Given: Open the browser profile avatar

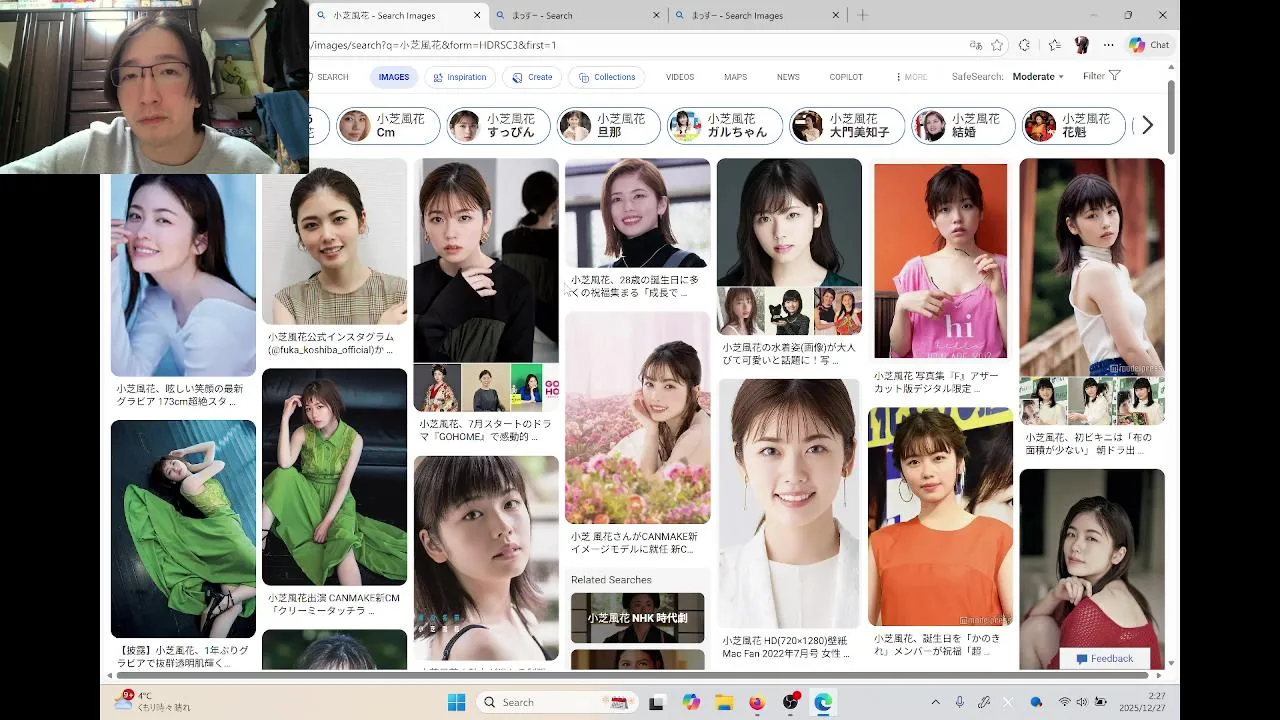Looking at the screenshot, I should [1081, 45].
